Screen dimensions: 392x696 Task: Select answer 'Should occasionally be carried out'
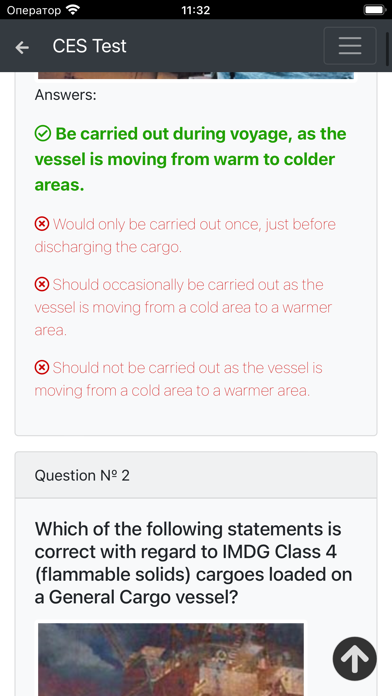[183, 307]
